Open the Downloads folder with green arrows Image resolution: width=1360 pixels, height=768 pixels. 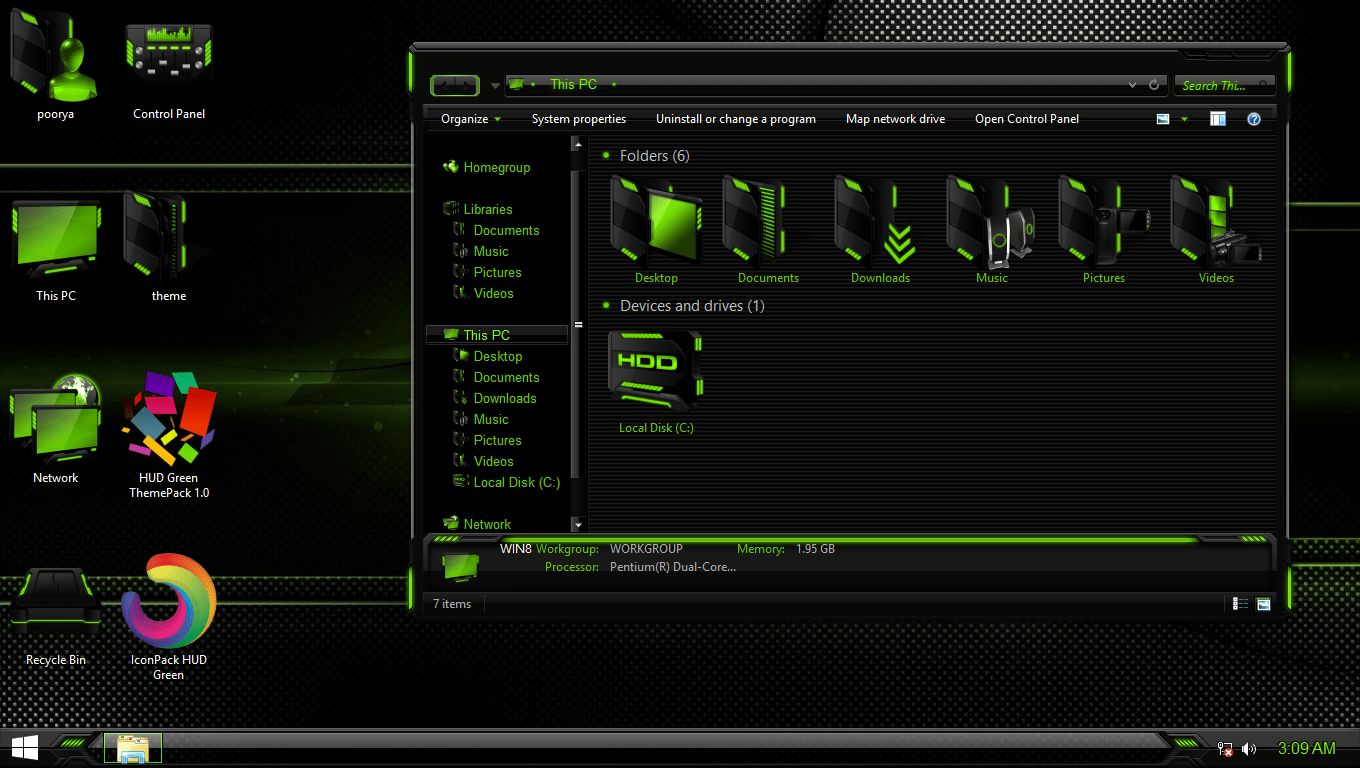[x=880, y=220]
